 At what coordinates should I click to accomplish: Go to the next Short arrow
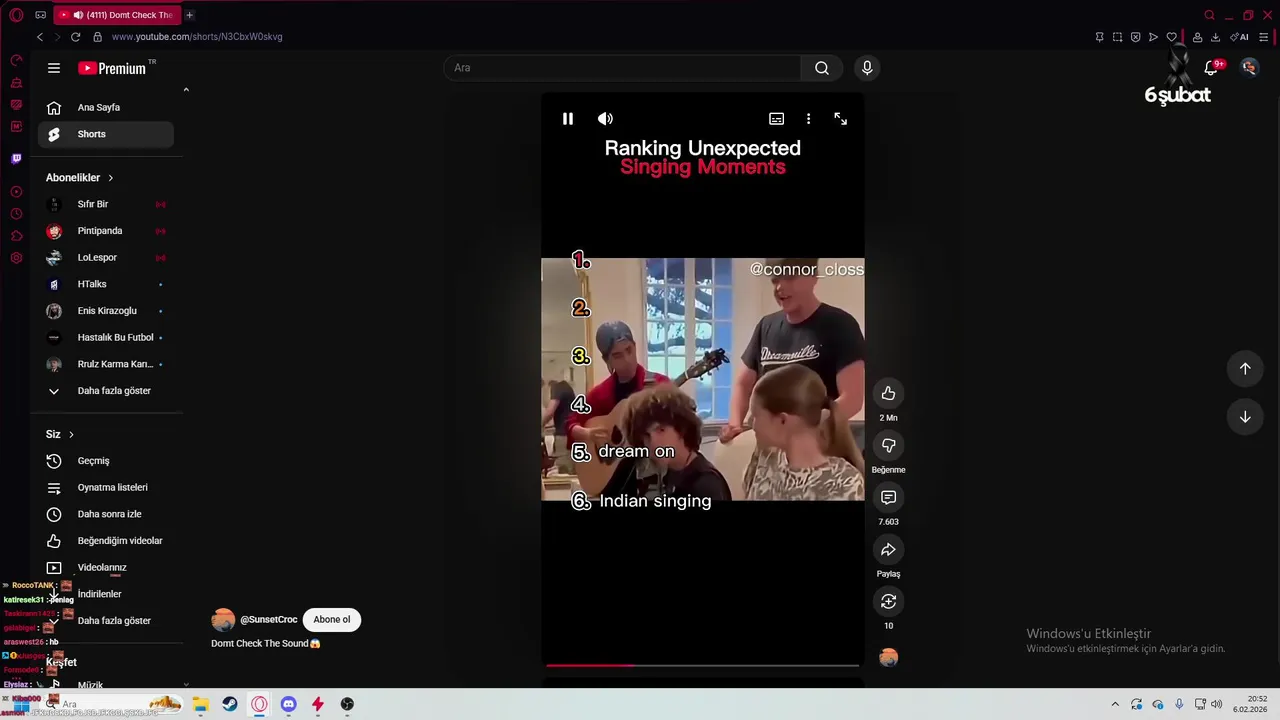[x=1245, y=417]
